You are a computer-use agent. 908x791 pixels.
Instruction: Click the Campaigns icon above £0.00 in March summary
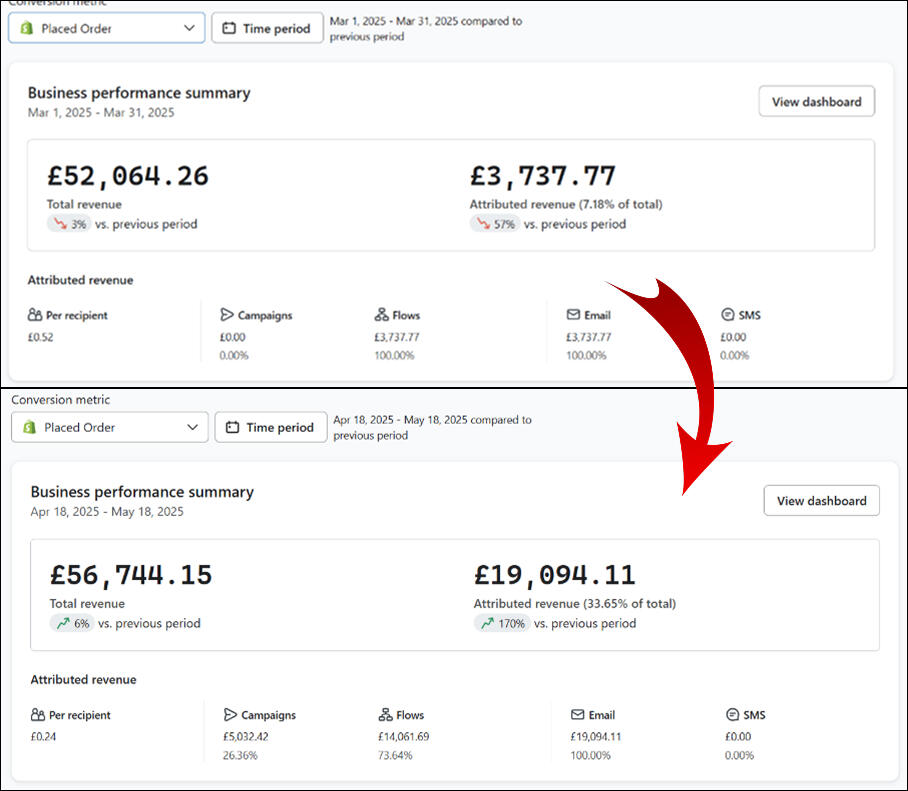pos(226,315)
